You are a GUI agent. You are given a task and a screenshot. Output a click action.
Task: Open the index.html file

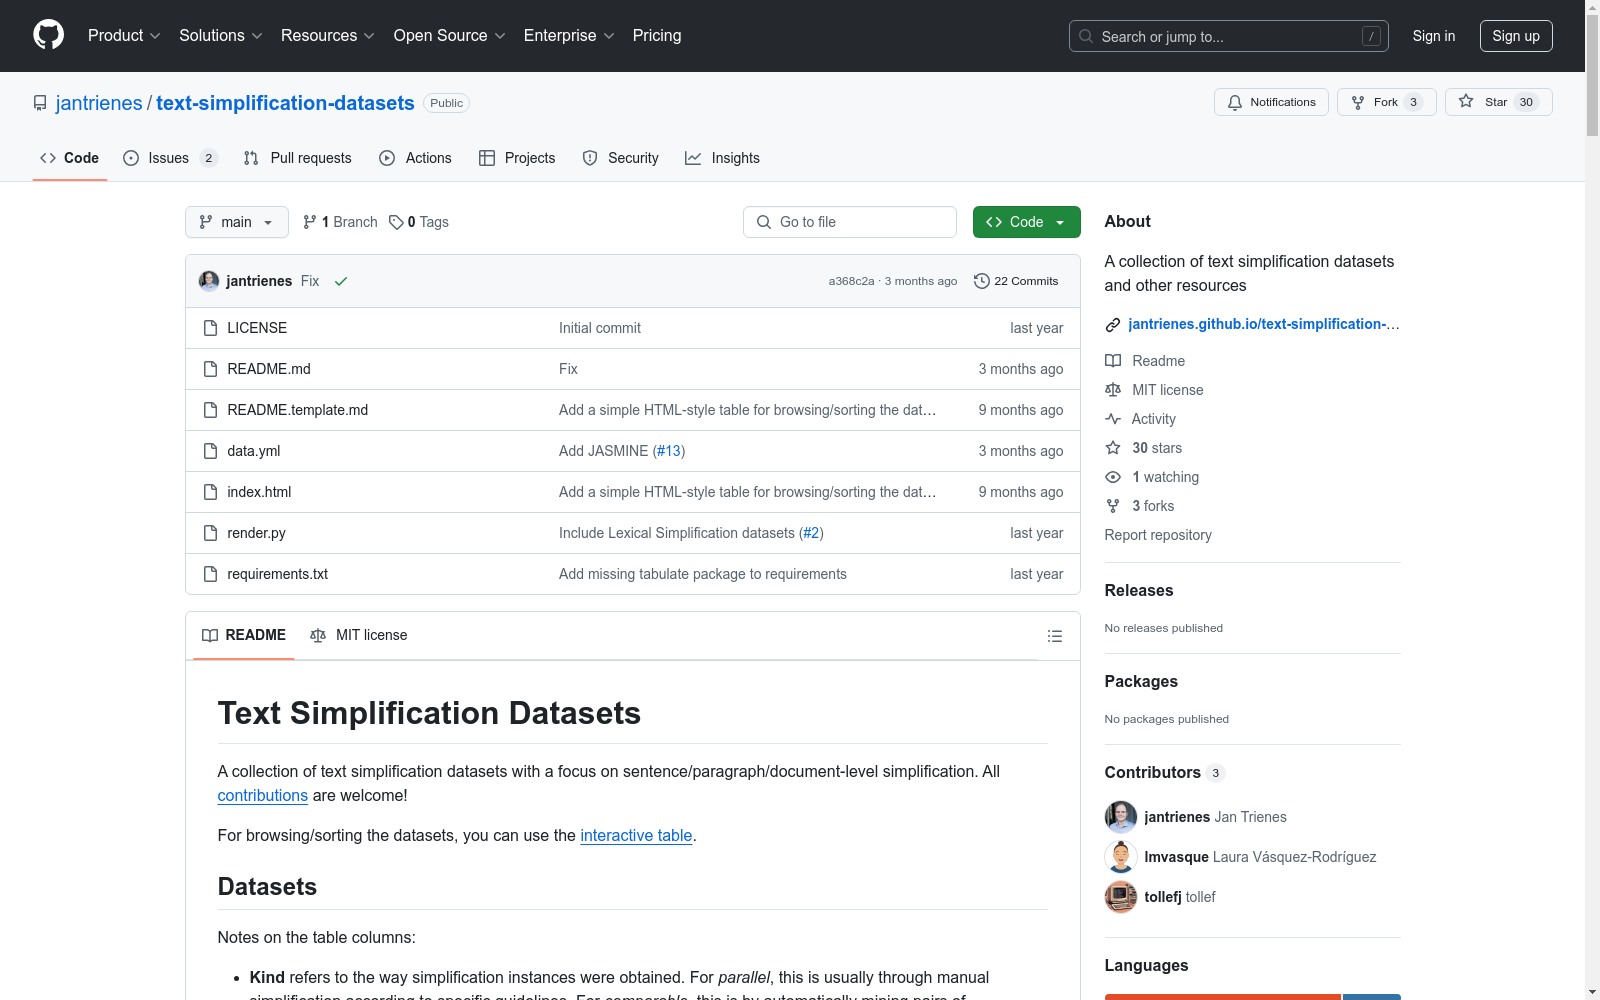click(259, 492)
